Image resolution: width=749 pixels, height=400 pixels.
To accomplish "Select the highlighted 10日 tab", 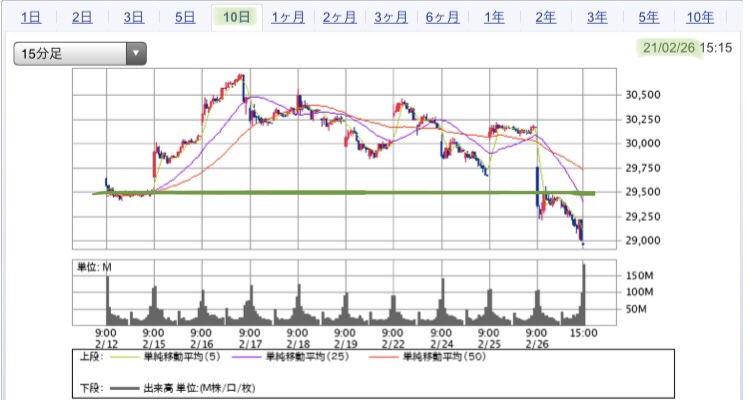I will pos(237,18).
